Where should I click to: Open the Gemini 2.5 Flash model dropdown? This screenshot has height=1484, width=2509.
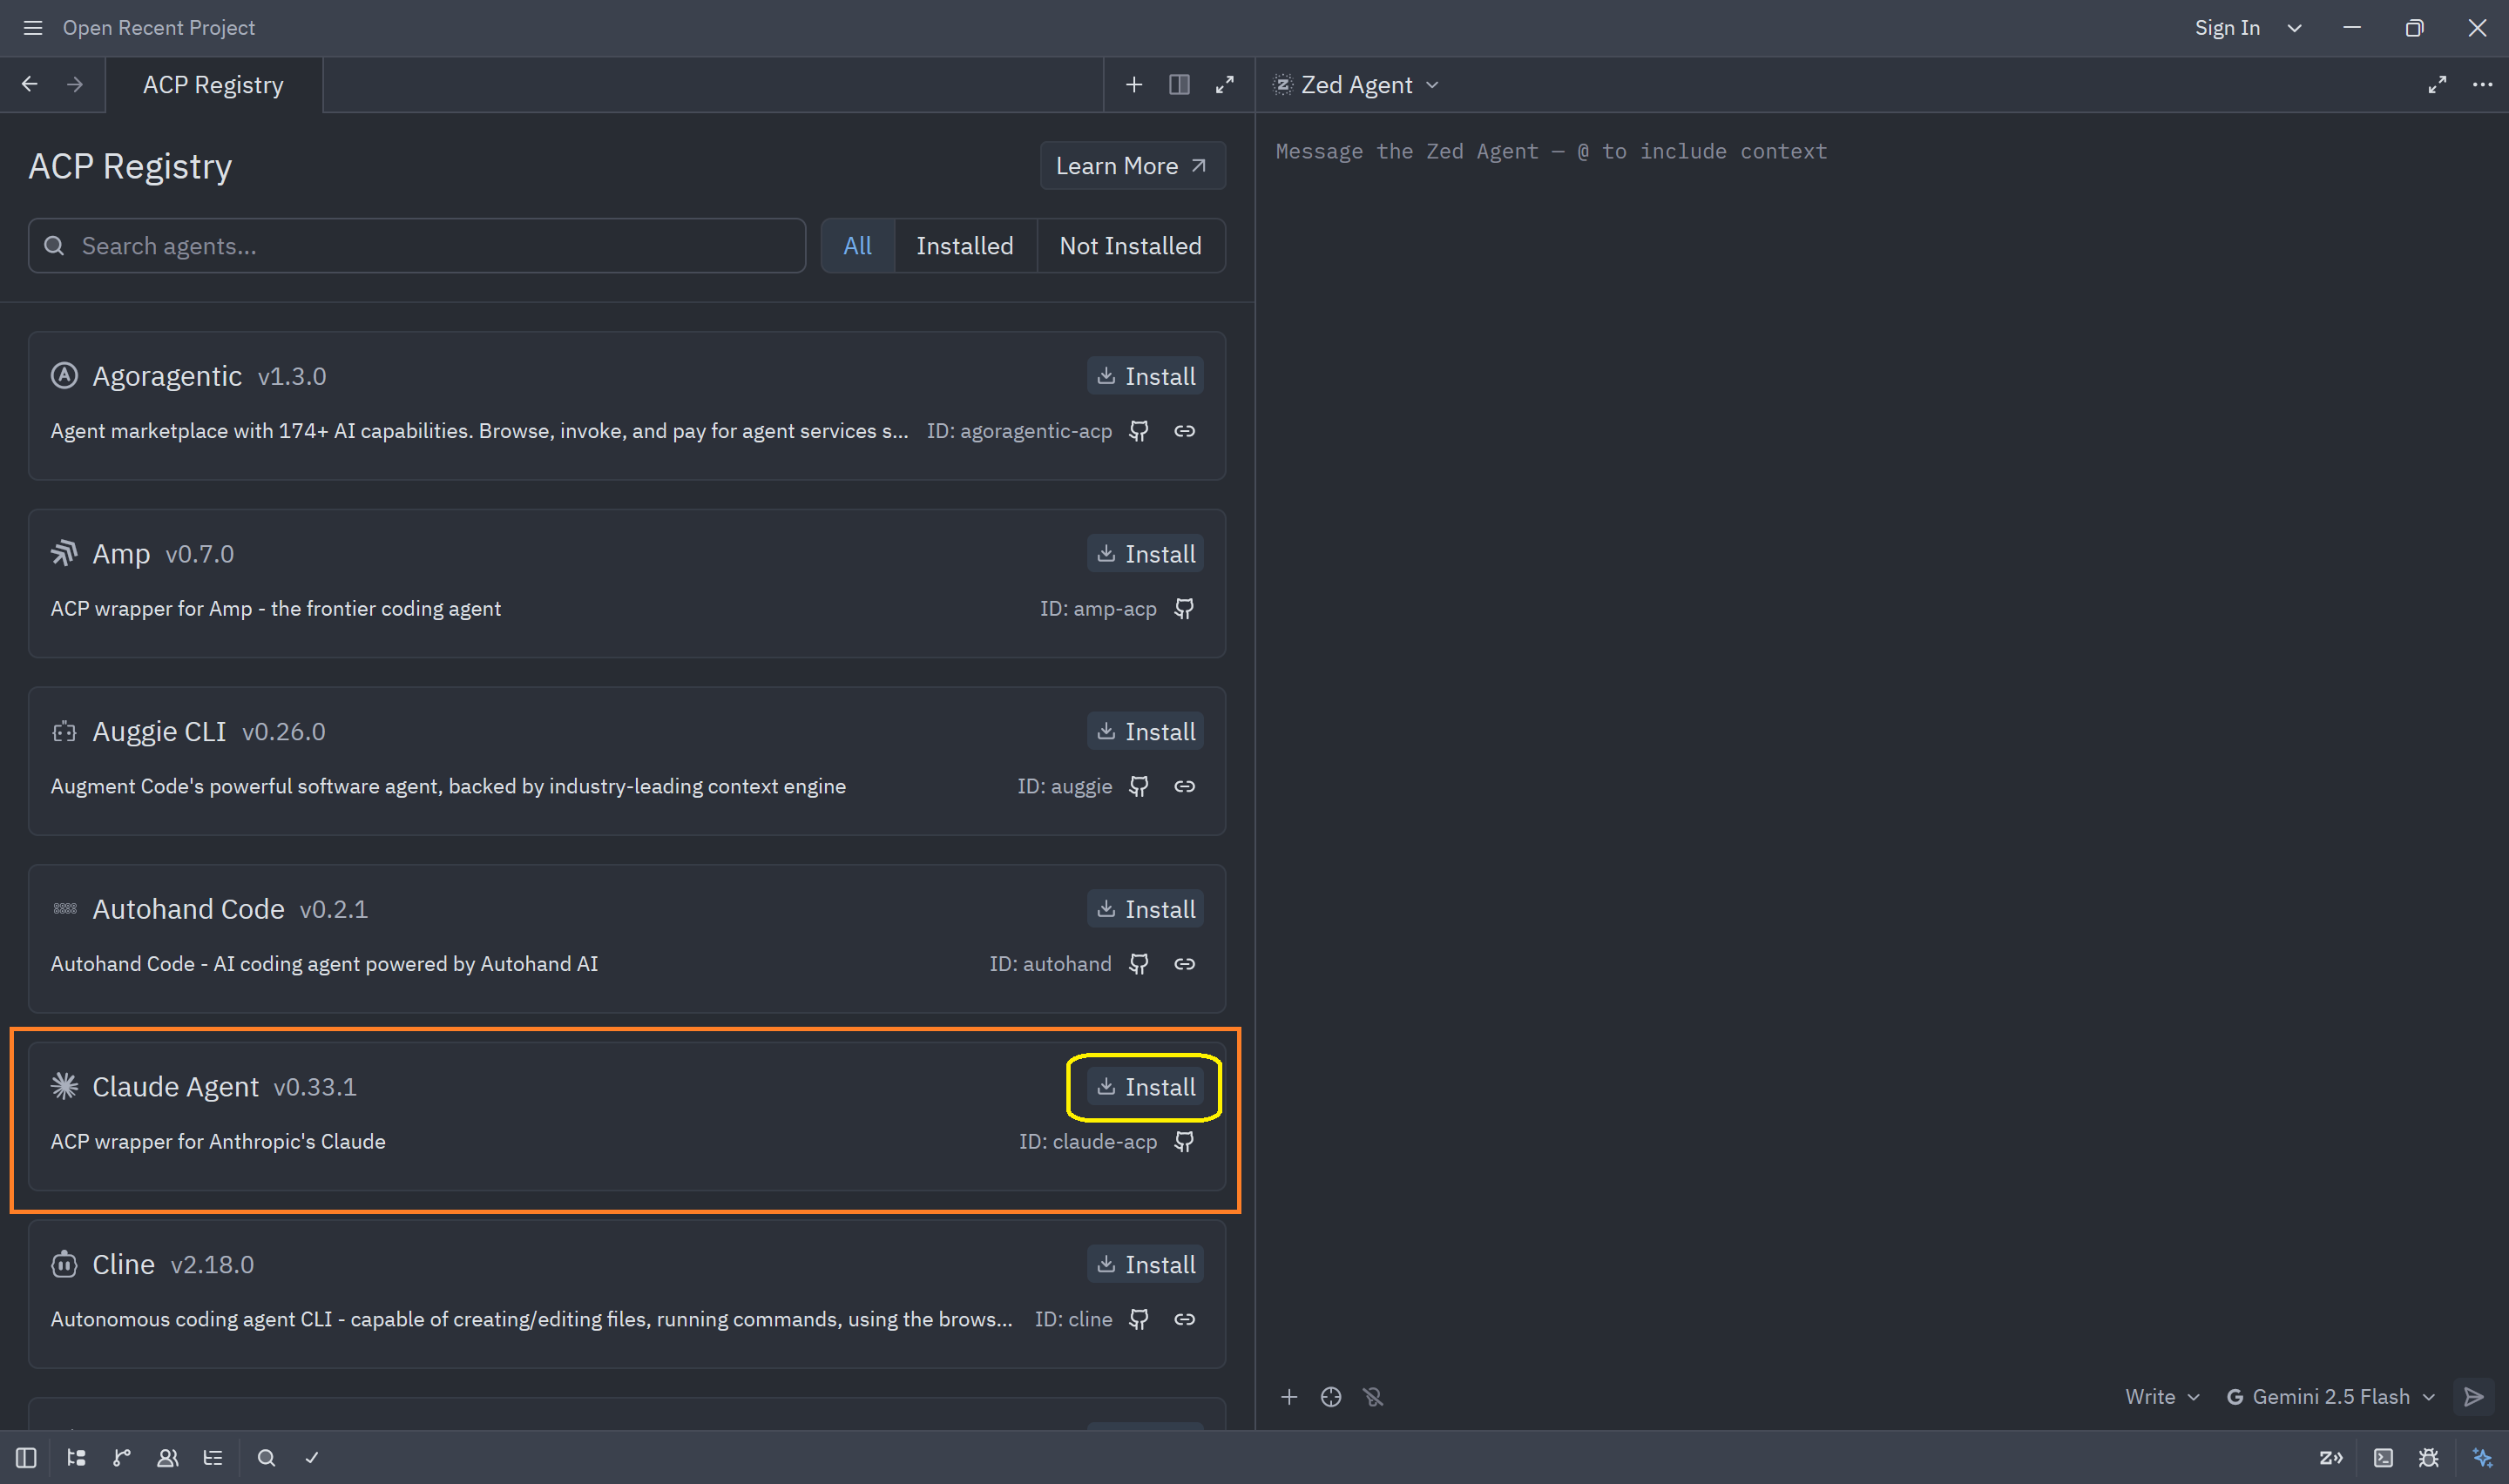tap(2331, 1397)
